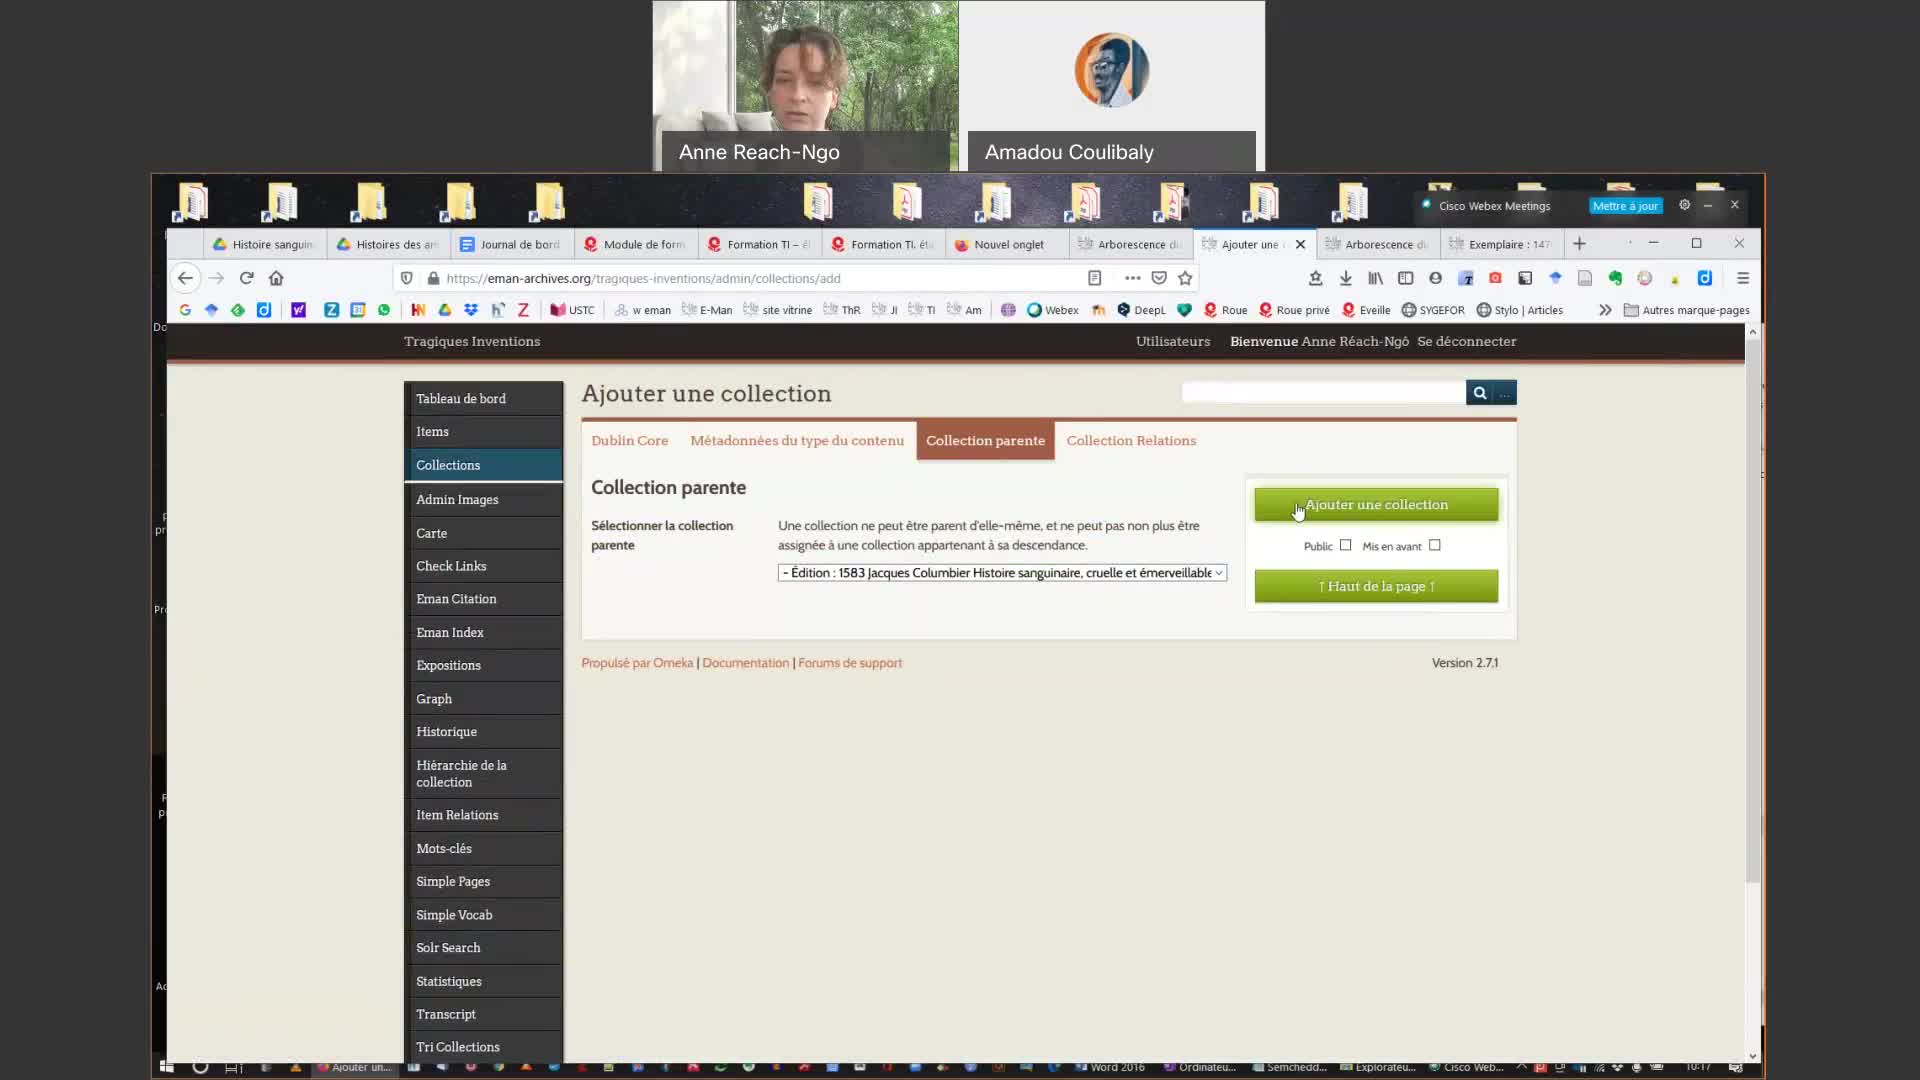Open the WhatsApp bookmark icon
This screenshot has width=1920, height=1080.
pos(384,310)
